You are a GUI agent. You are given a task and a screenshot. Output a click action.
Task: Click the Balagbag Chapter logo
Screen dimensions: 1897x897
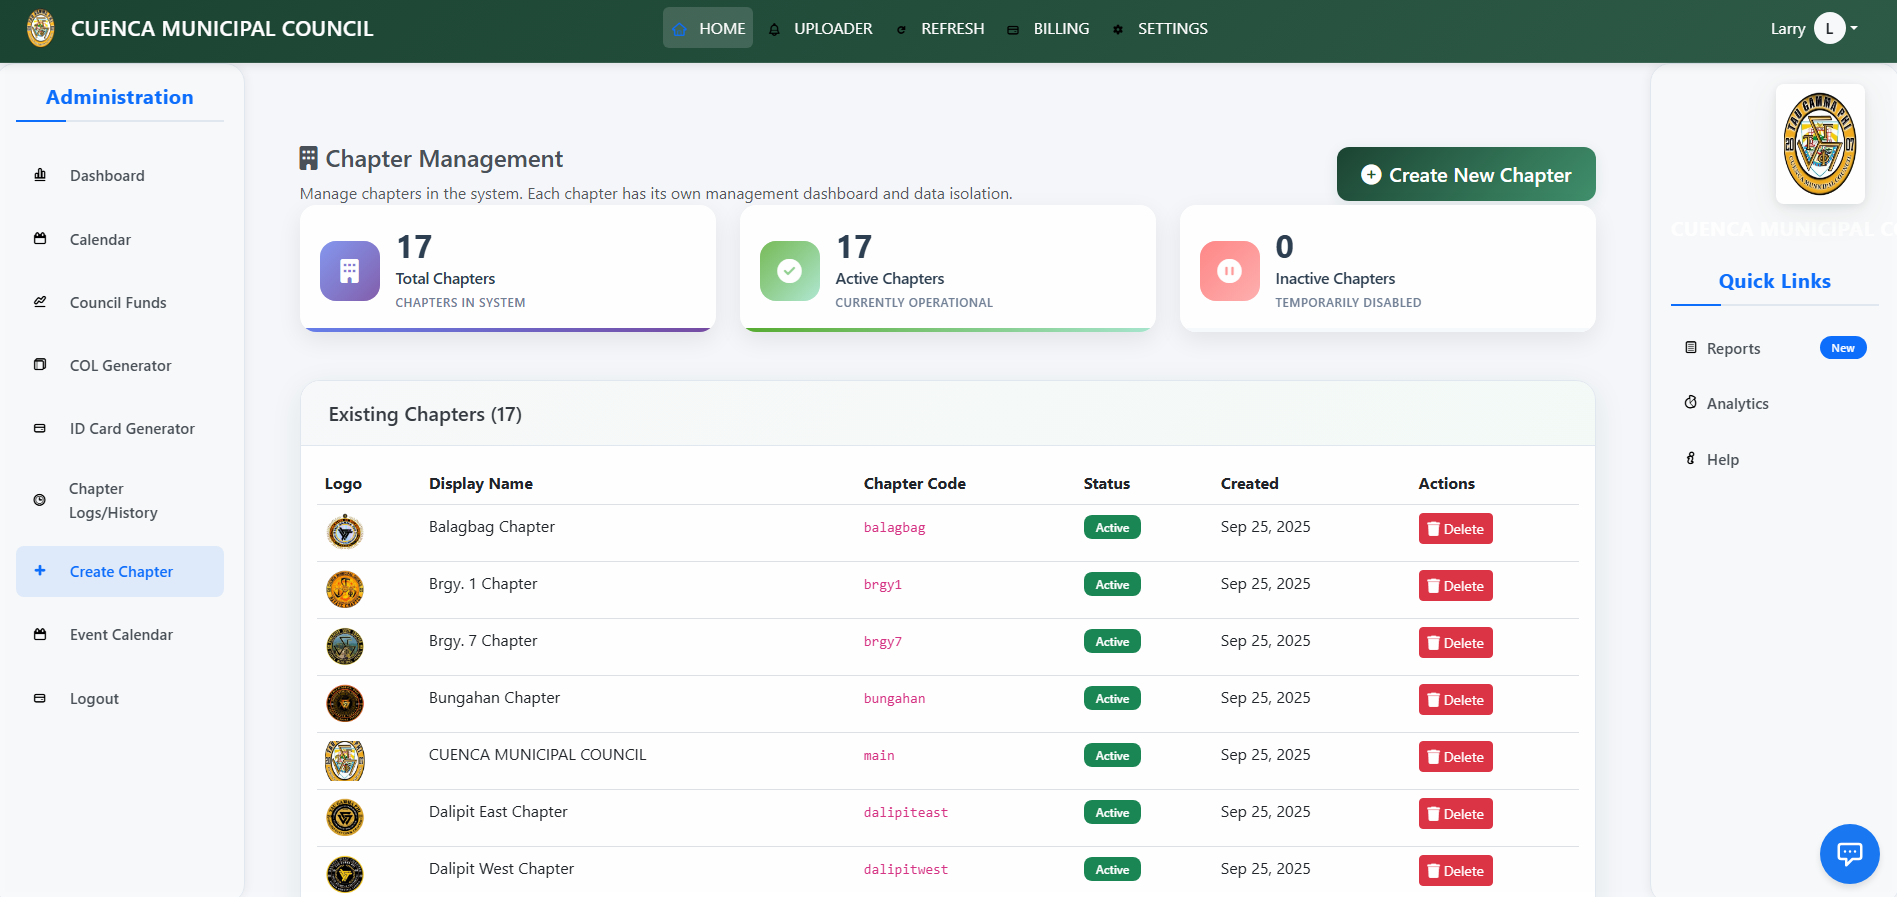click(345, 532)
